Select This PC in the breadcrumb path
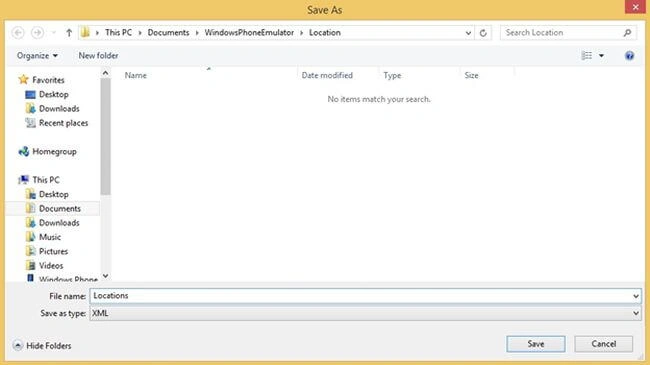This screenshot has height=365, width=650. tap(118, 32)
